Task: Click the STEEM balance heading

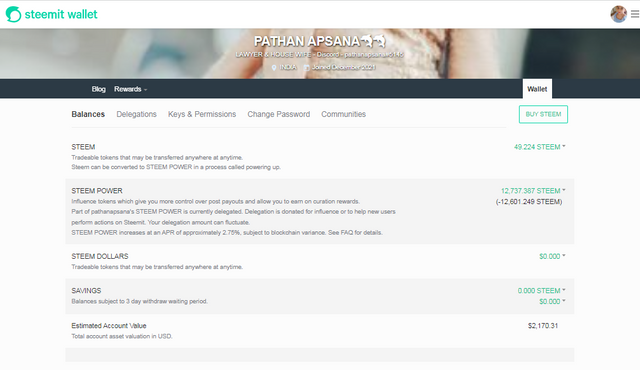Action: coord(83,147)
